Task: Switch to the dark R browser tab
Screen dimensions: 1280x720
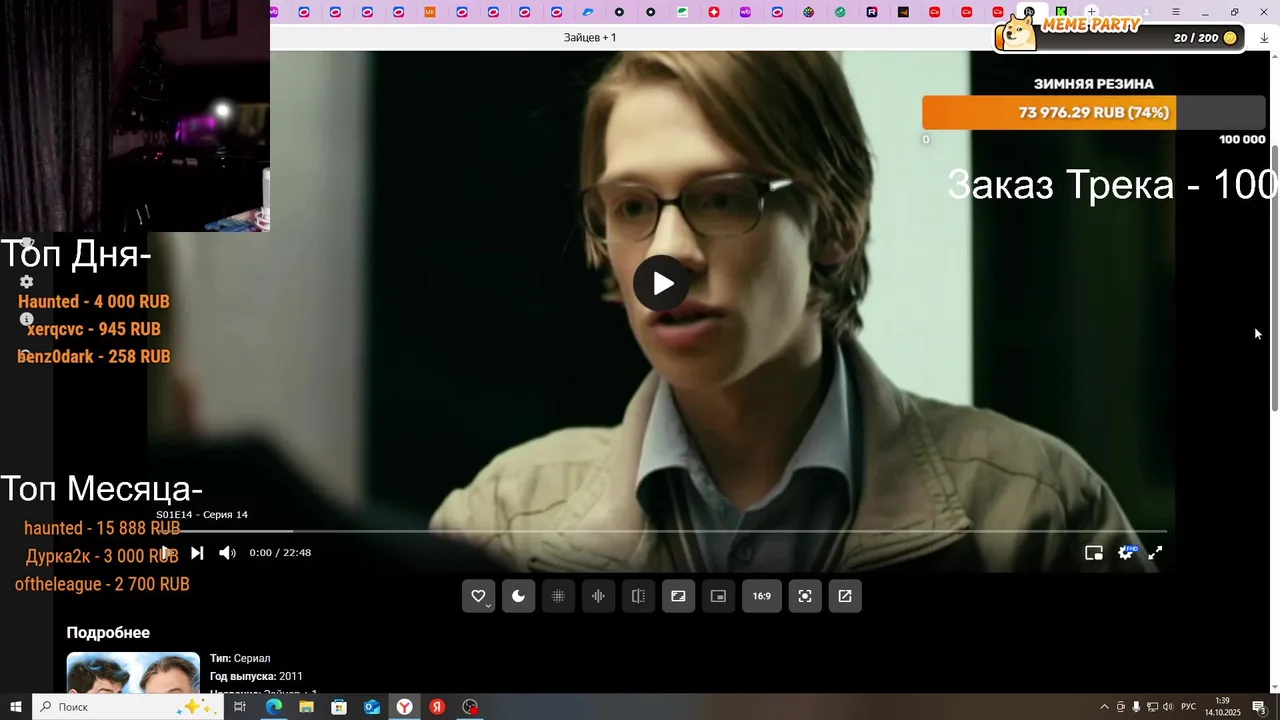Action: [x=872, y=12]
